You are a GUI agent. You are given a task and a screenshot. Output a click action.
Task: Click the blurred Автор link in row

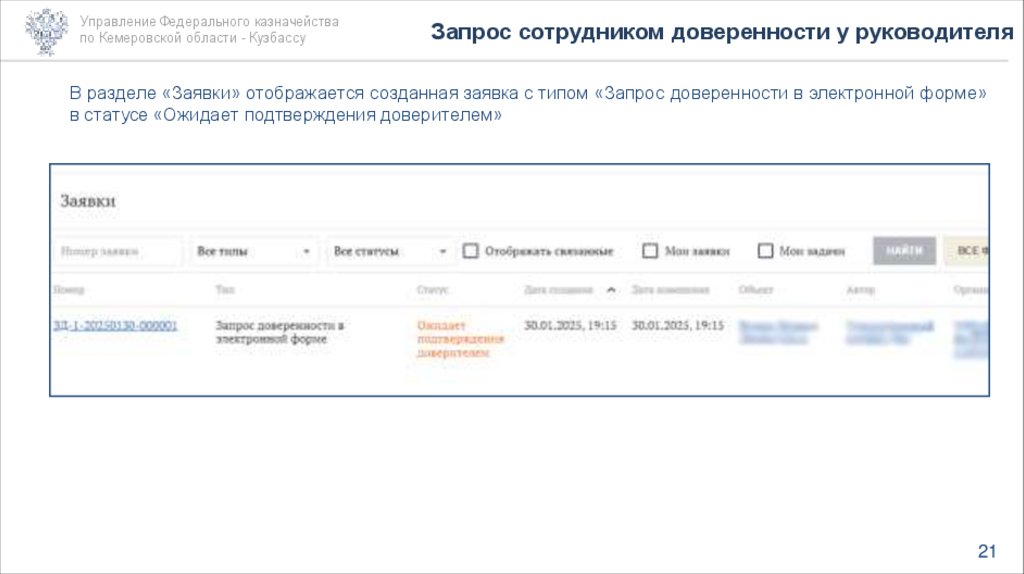pyautogui.click(x=889, y=332)
